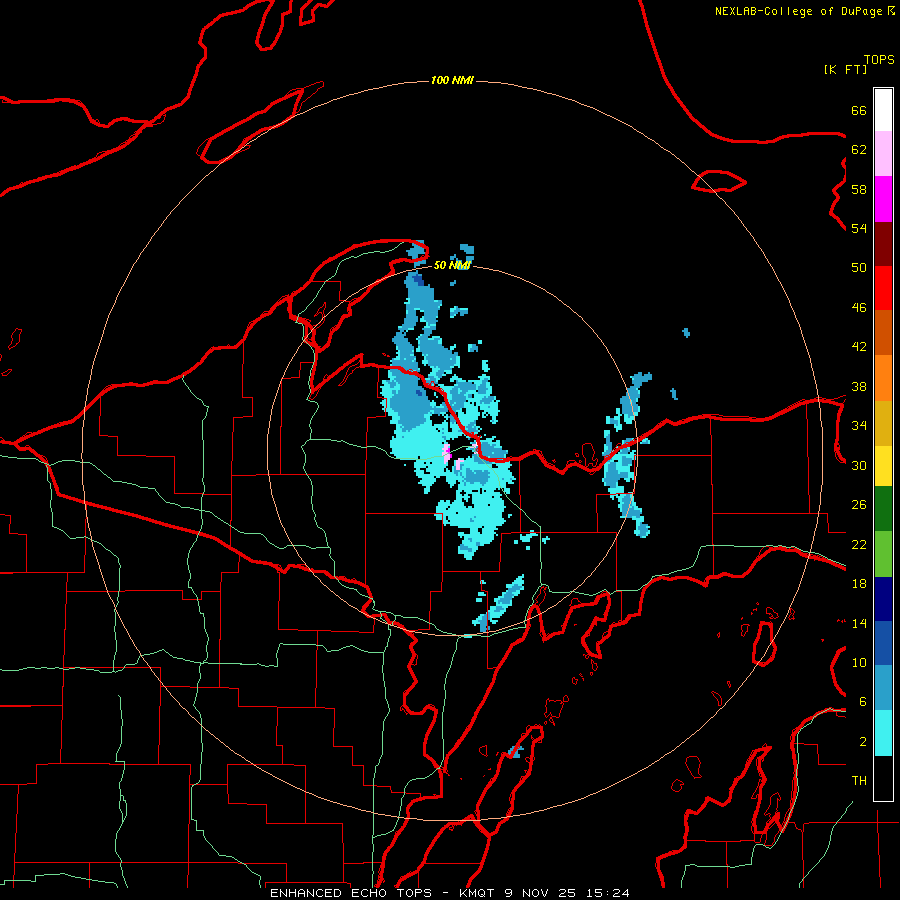Viewport: 900px width, 900px height.
Task: Click the 30 legend value
Action: 859,465
